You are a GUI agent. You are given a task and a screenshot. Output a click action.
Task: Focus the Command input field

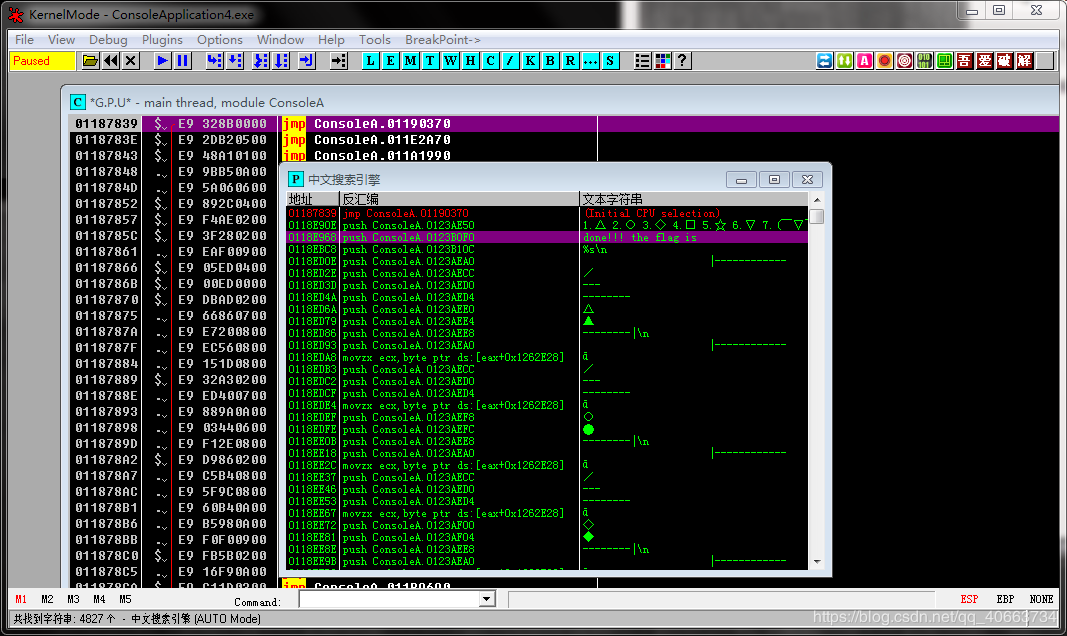coord(390,599)
